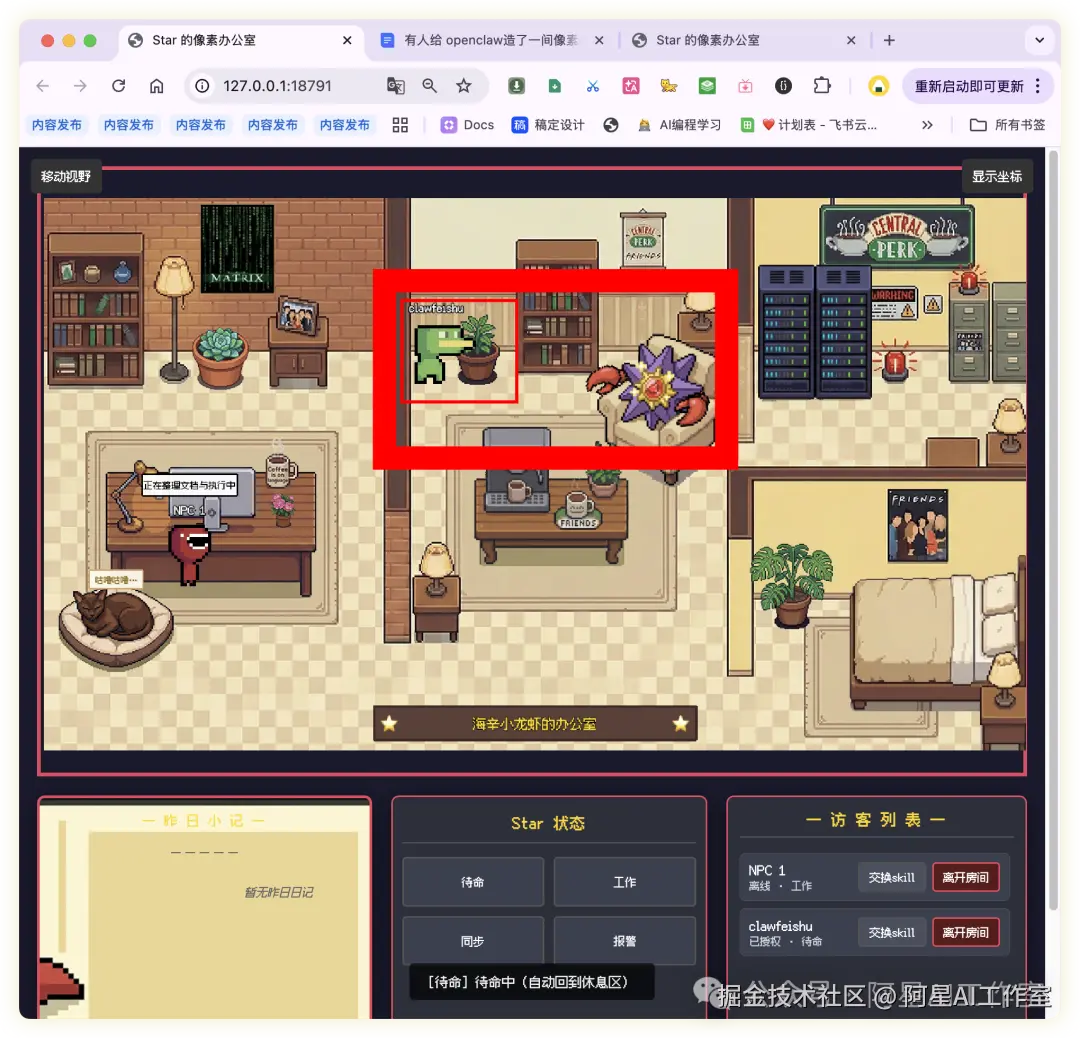Open the dark green download extension icon
The height and width of the screenshot is (1038, 1080).
517,86
